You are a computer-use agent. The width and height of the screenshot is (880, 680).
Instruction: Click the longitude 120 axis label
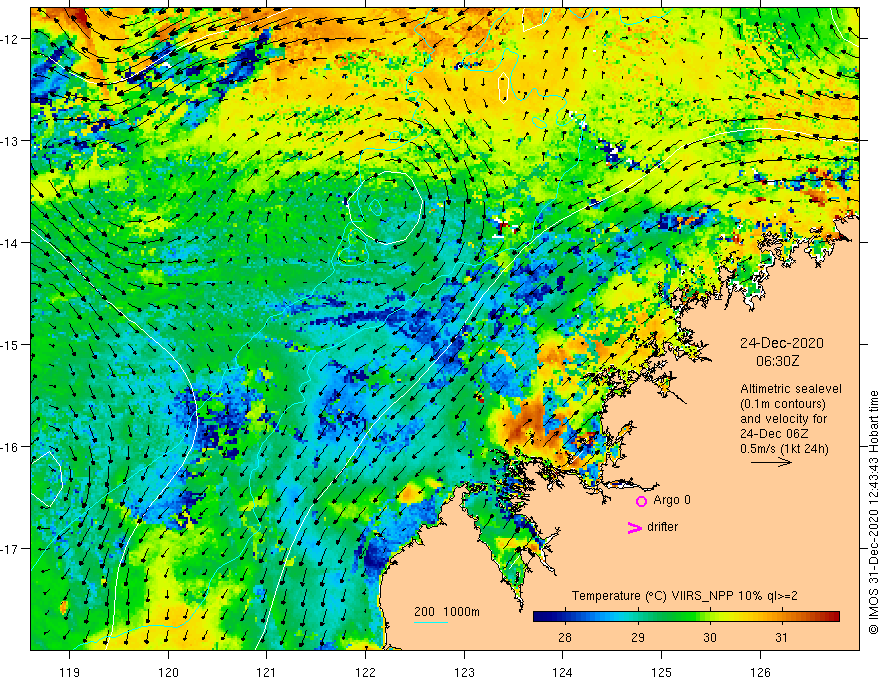click(x=168, y=672)
